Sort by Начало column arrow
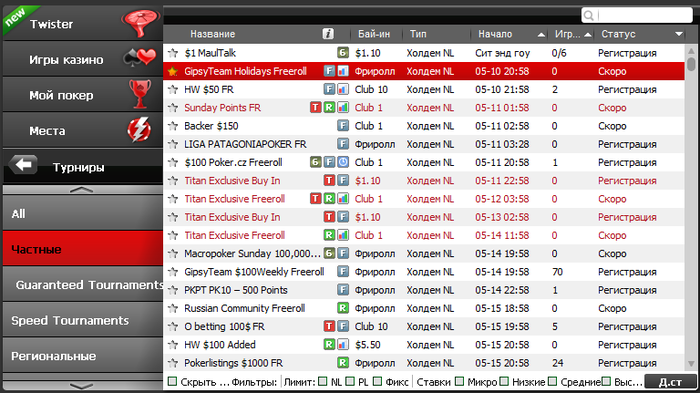This screenshot has width=700, height=393. point(541,34)
